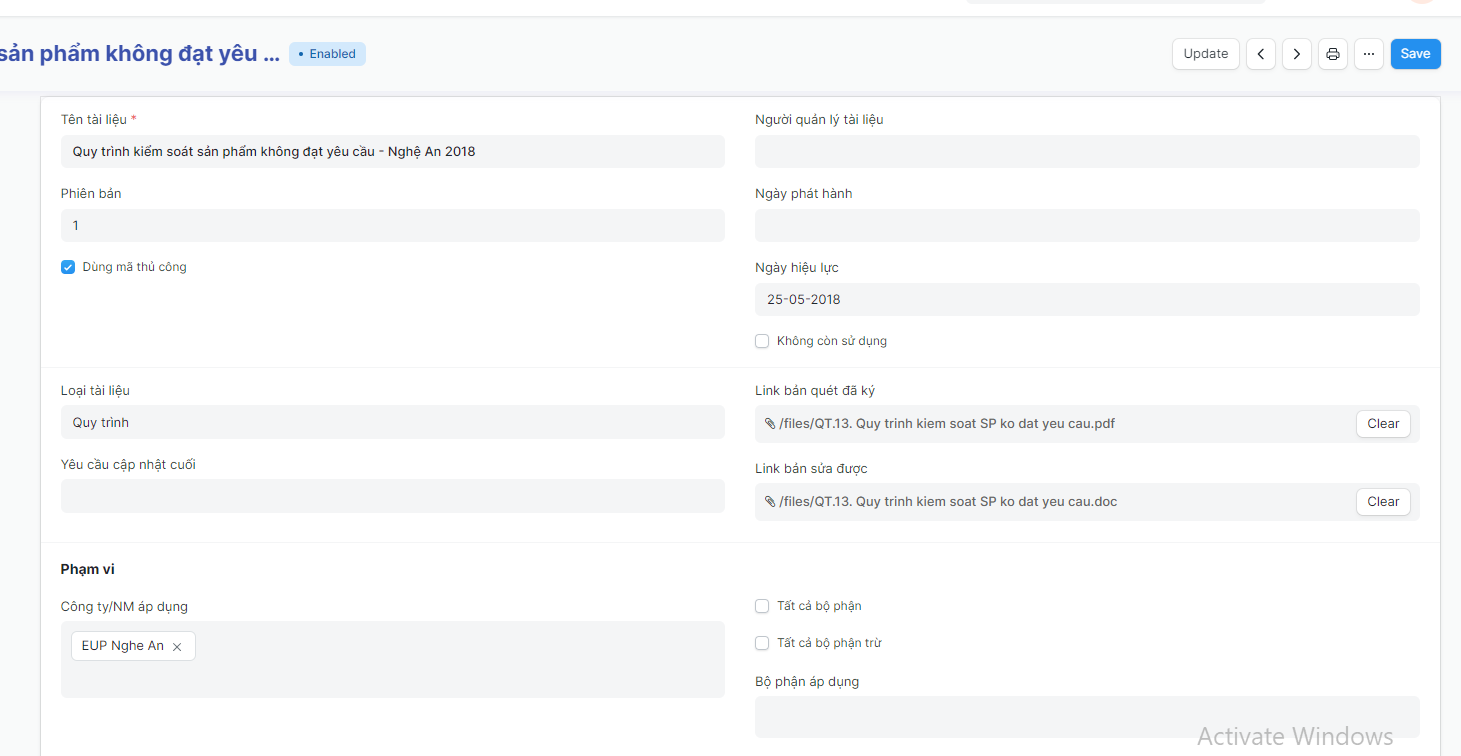Click the Update button
1461x756 pixels.
[x=1205, y=54]
